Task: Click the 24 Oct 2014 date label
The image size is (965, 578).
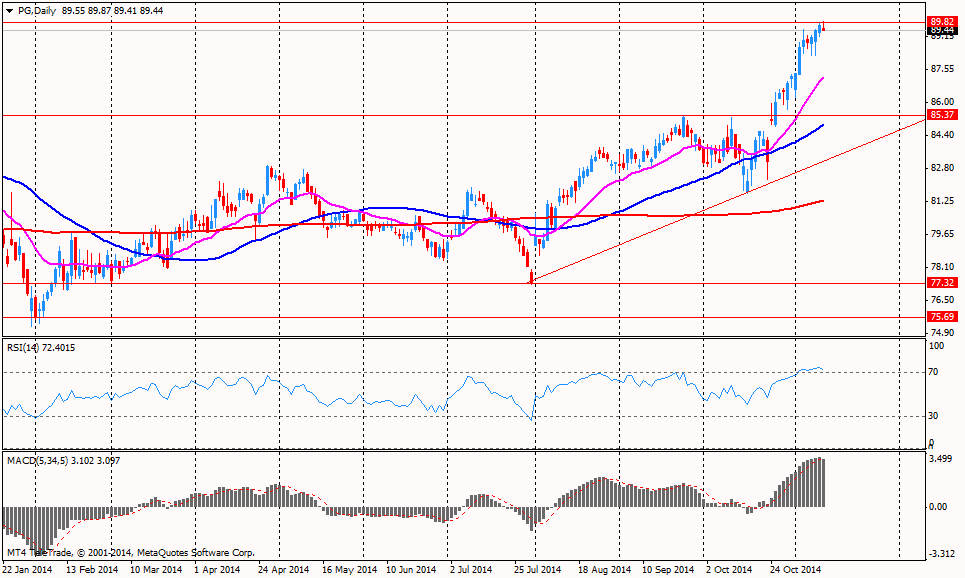Action: click(x=797, y=570)
